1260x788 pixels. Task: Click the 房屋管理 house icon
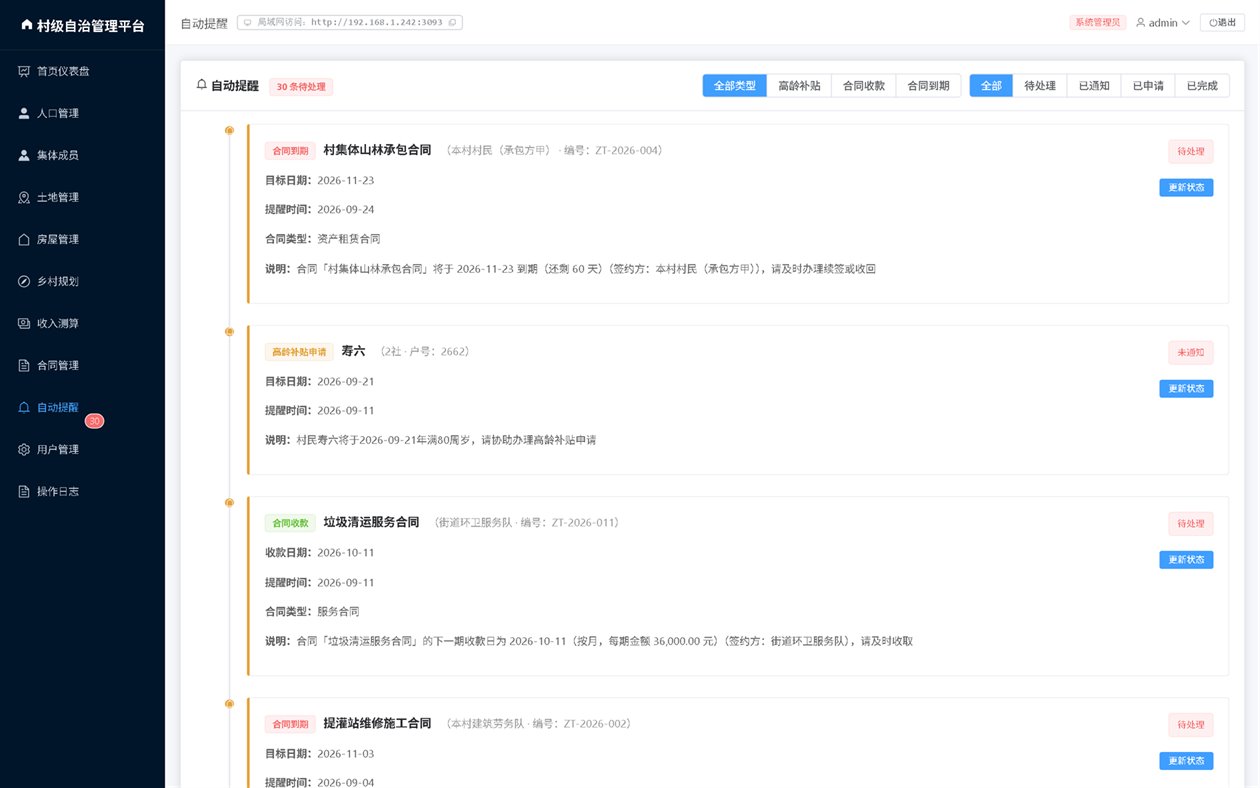(24, 239)
